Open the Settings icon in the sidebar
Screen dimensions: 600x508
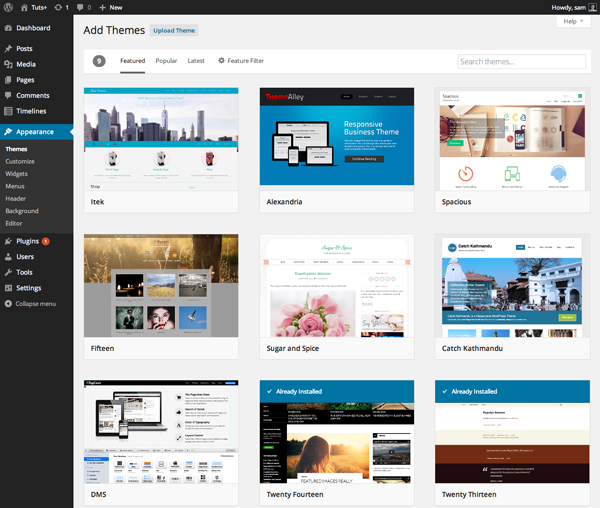pyautogui.click(x=8, y=288)
